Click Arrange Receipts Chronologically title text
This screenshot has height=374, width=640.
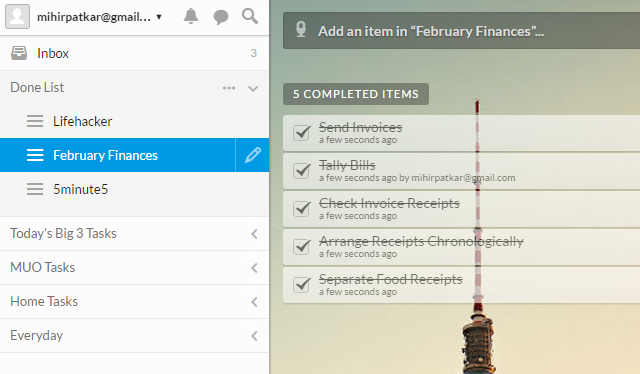tap(421, 241)
